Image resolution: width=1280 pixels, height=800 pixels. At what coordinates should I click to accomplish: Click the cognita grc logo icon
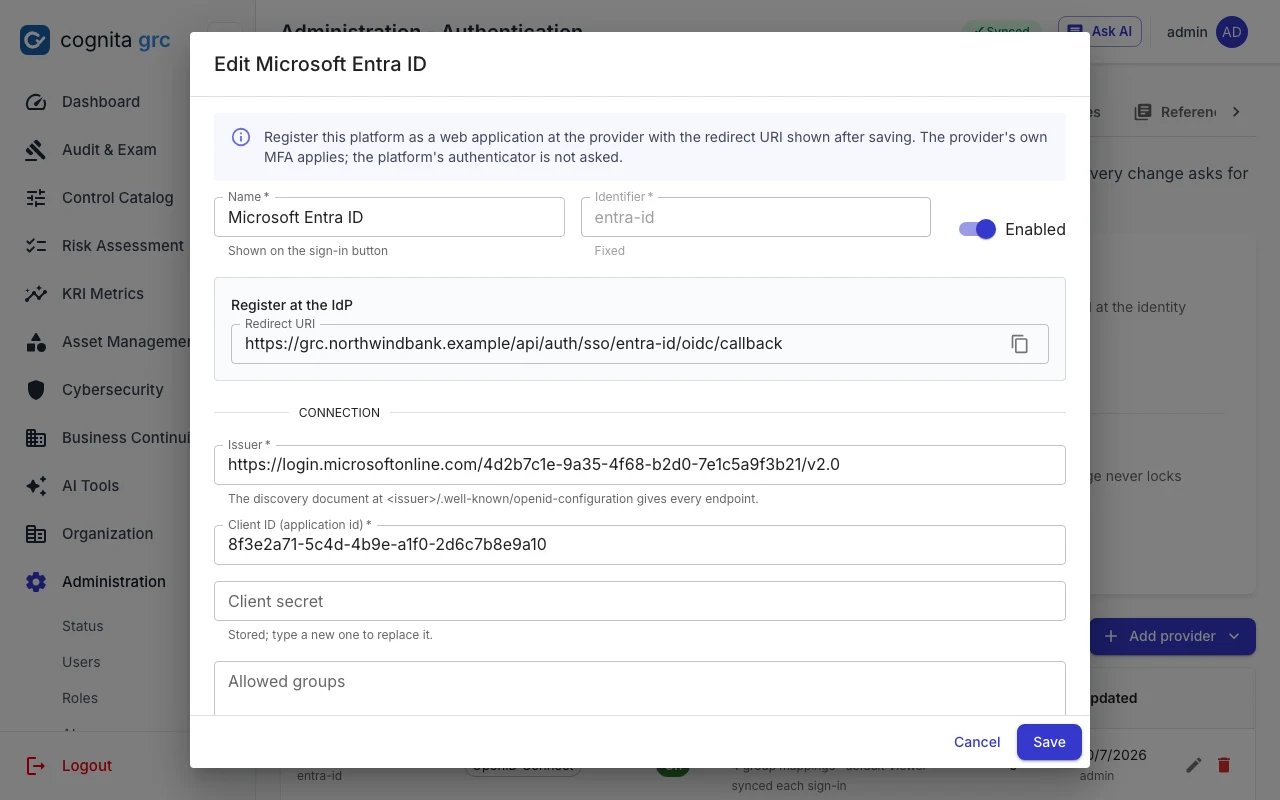click(35, 40)
